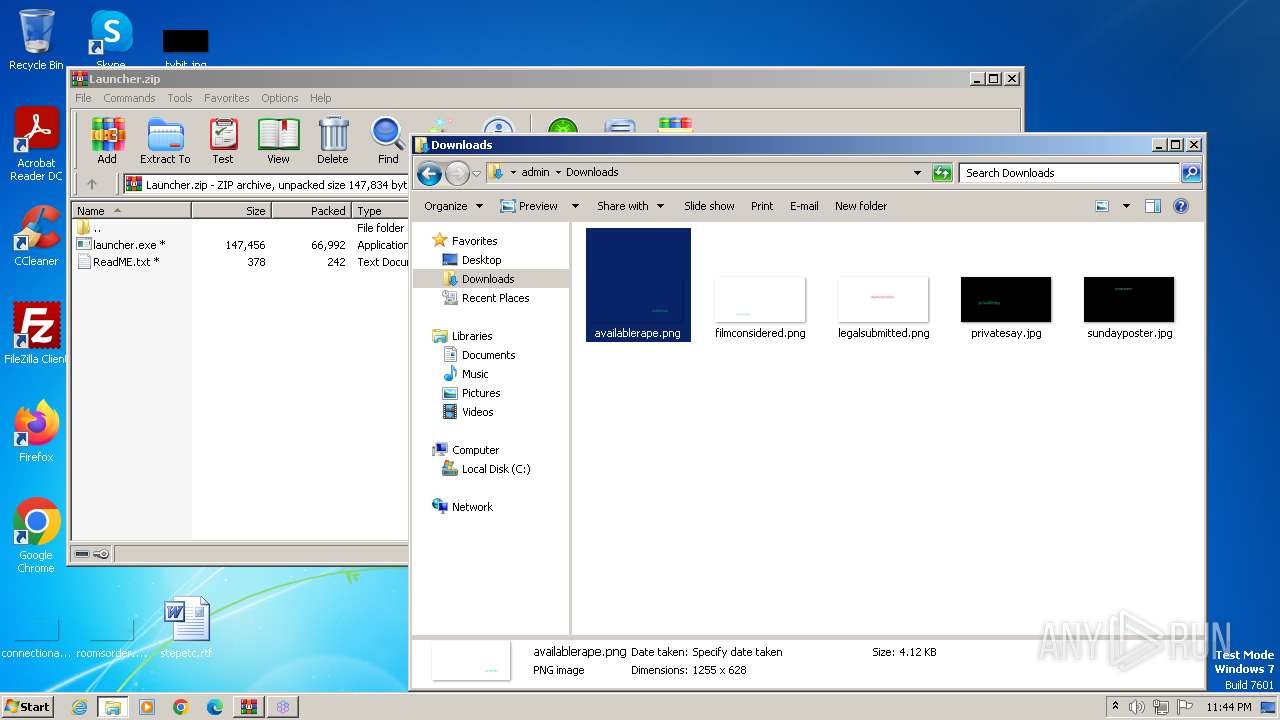1280x720 pixels.
Task: Go up one folder in WinRAR
Action: (x=92, y=184)
